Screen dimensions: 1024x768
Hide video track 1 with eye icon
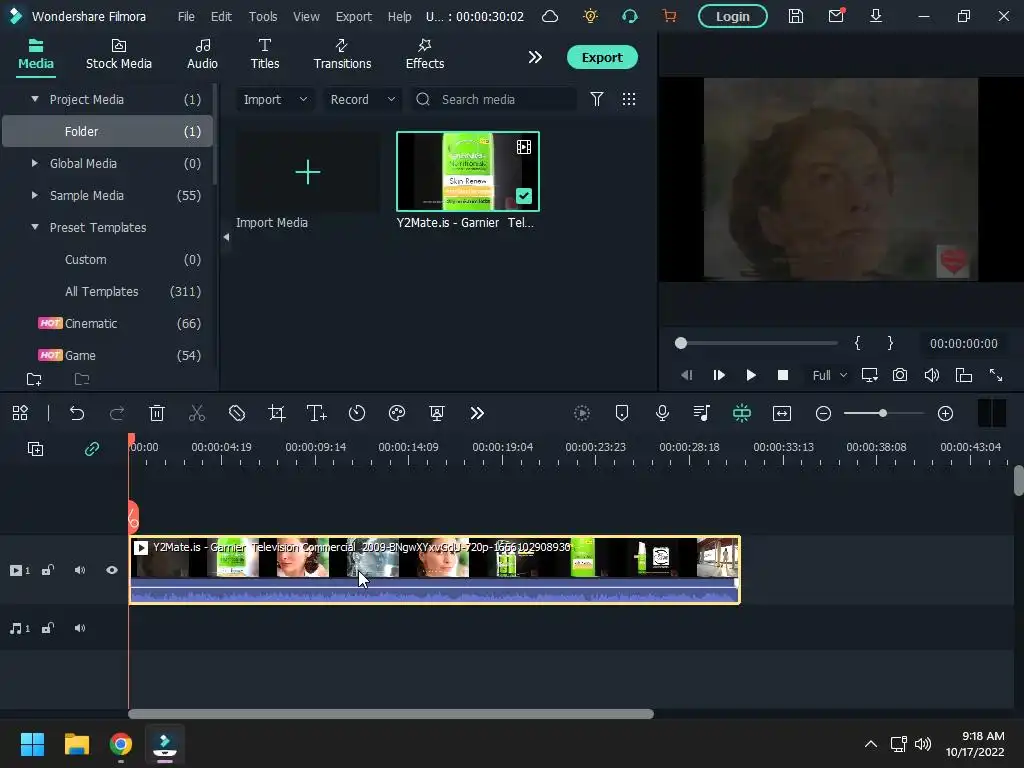point(112,571)
